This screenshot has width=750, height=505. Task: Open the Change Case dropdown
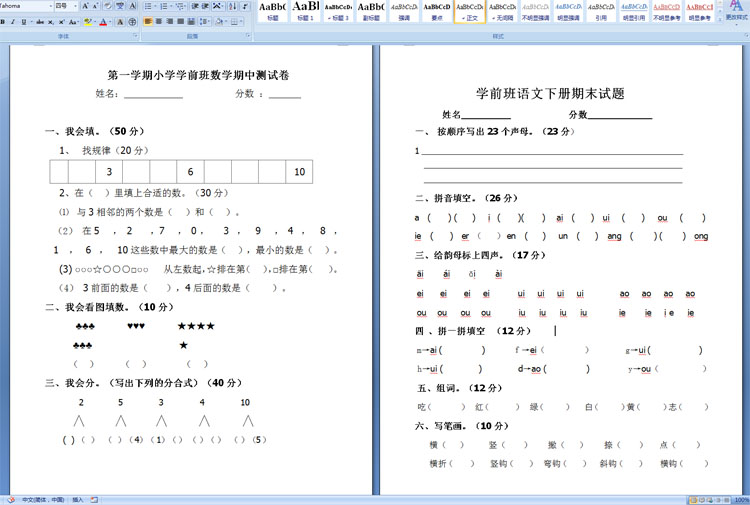(x=74, y=22)
